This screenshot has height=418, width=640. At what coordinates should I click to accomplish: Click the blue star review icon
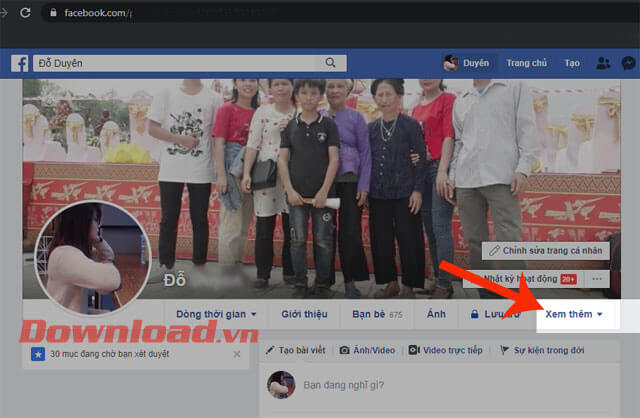click(x=38, y=354)
